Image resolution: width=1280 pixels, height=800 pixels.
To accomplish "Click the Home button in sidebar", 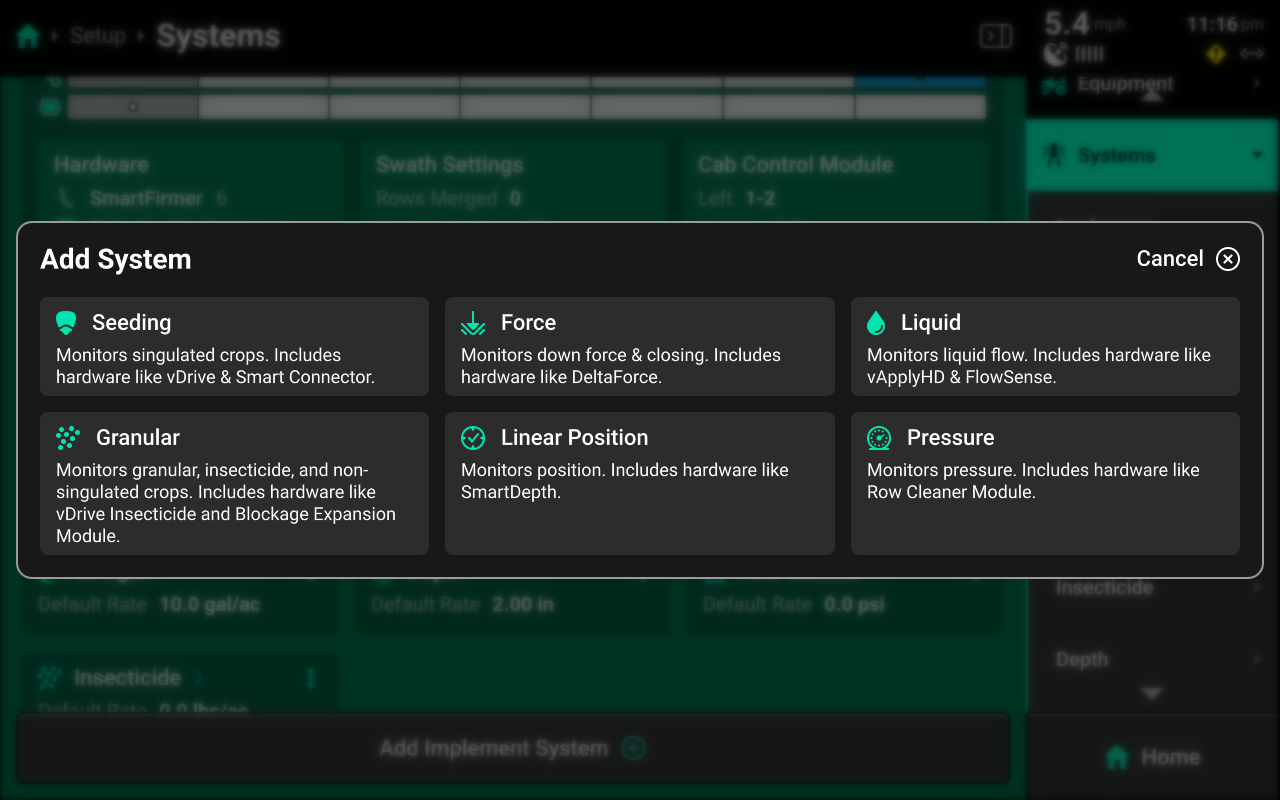I will (1153, 757).
